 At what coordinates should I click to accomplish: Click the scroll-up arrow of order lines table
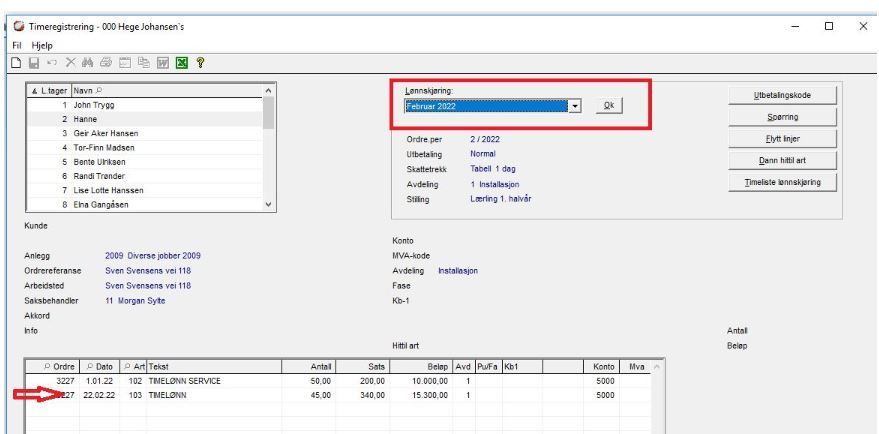pyautogui.click(x=657, y=367)
